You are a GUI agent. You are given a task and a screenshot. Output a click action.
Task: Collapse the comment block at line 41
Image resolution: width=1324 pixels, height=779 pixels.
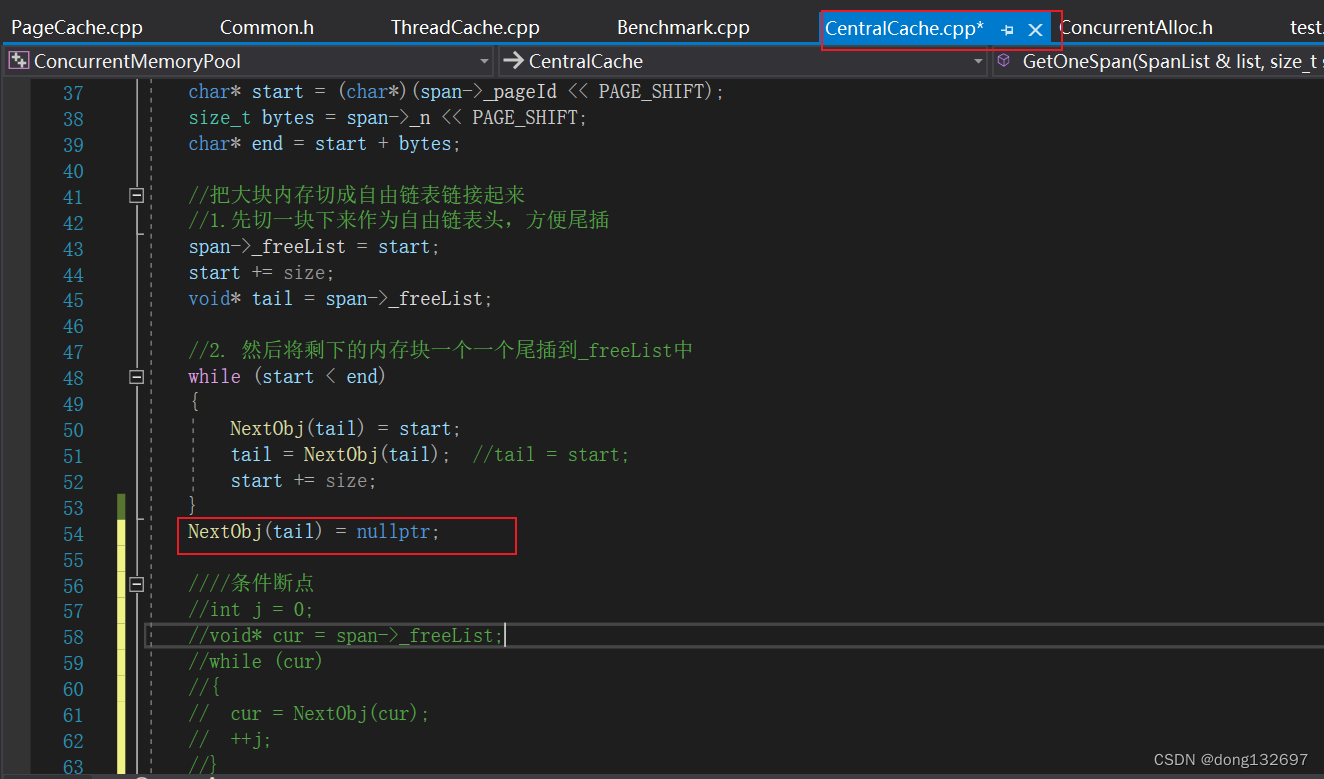pyautogui.click(x=136, y=196)
